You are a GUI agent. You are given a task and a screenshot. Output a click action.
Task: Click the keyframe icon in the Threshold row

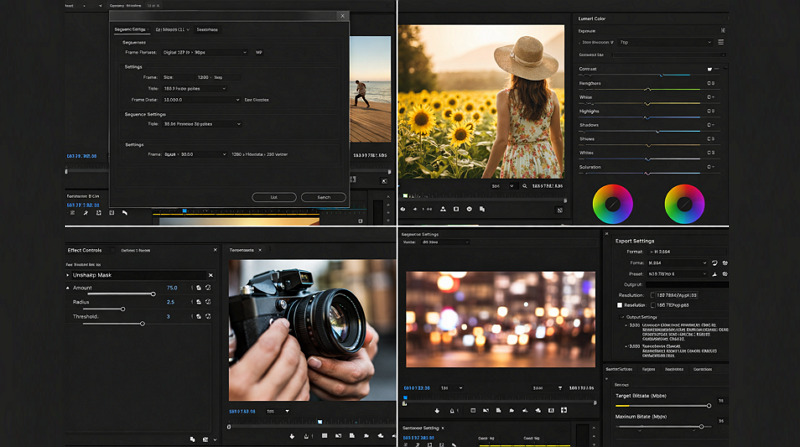click(x=198, y=316)
